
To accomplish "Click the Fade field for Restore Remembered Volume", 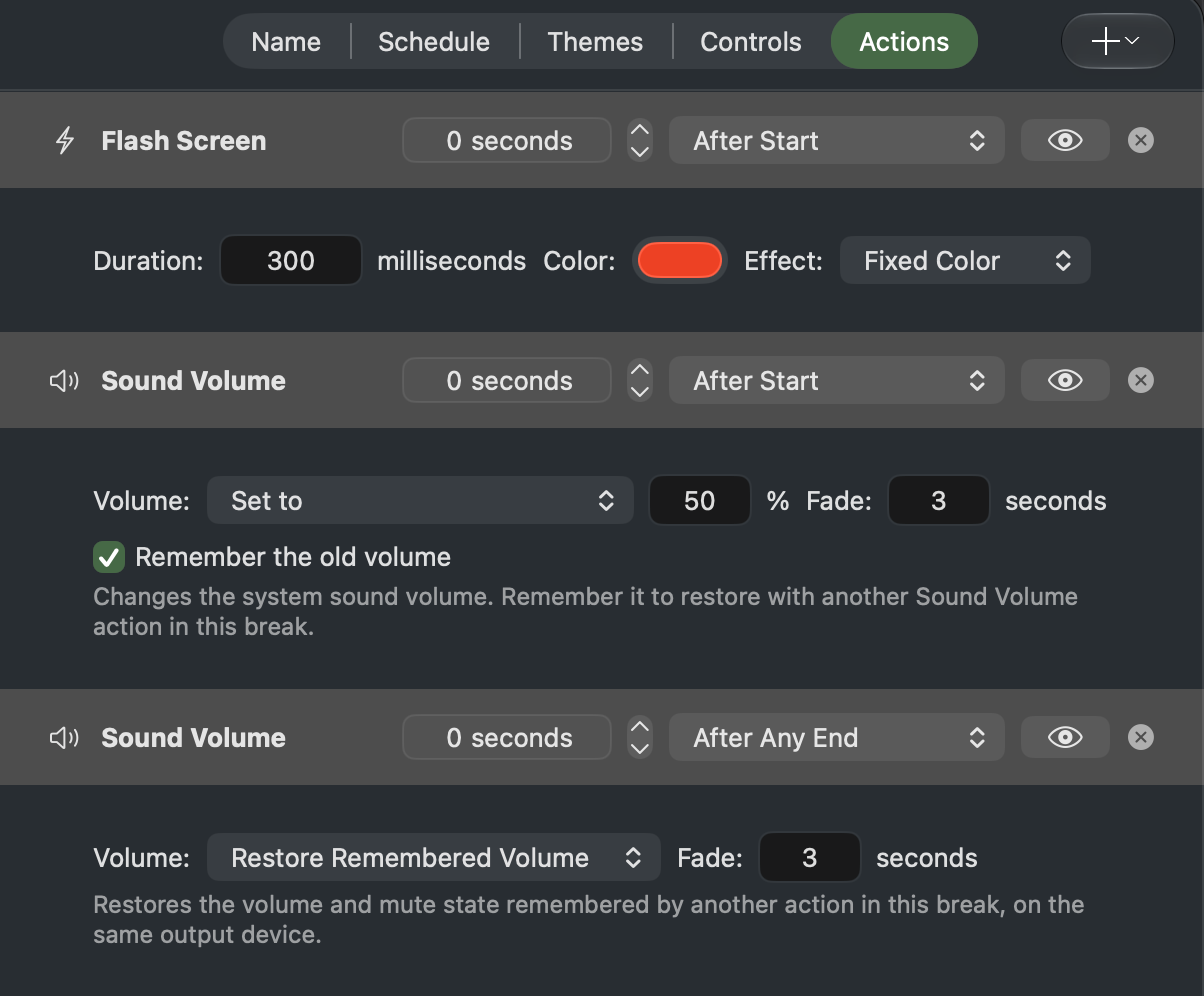I will [x=810, y=858].
